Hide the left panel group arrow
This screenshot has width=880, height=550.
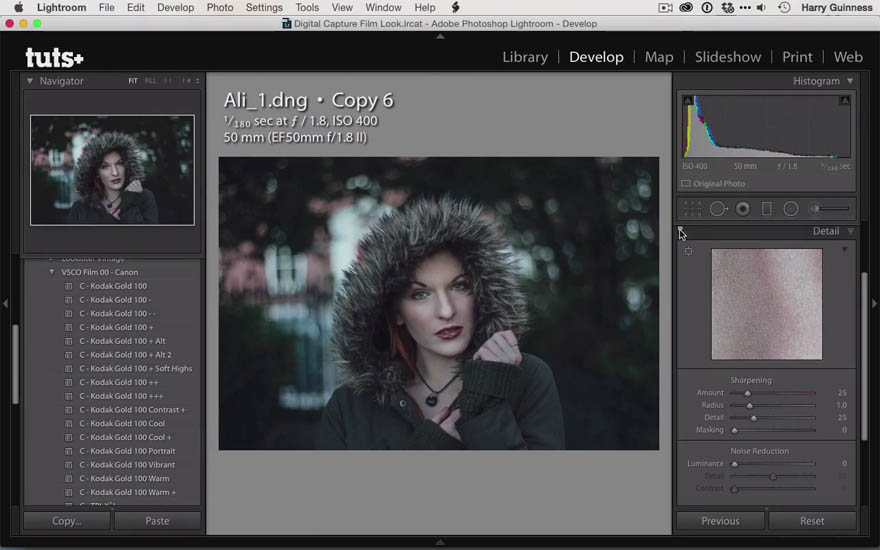click(5, 304)
